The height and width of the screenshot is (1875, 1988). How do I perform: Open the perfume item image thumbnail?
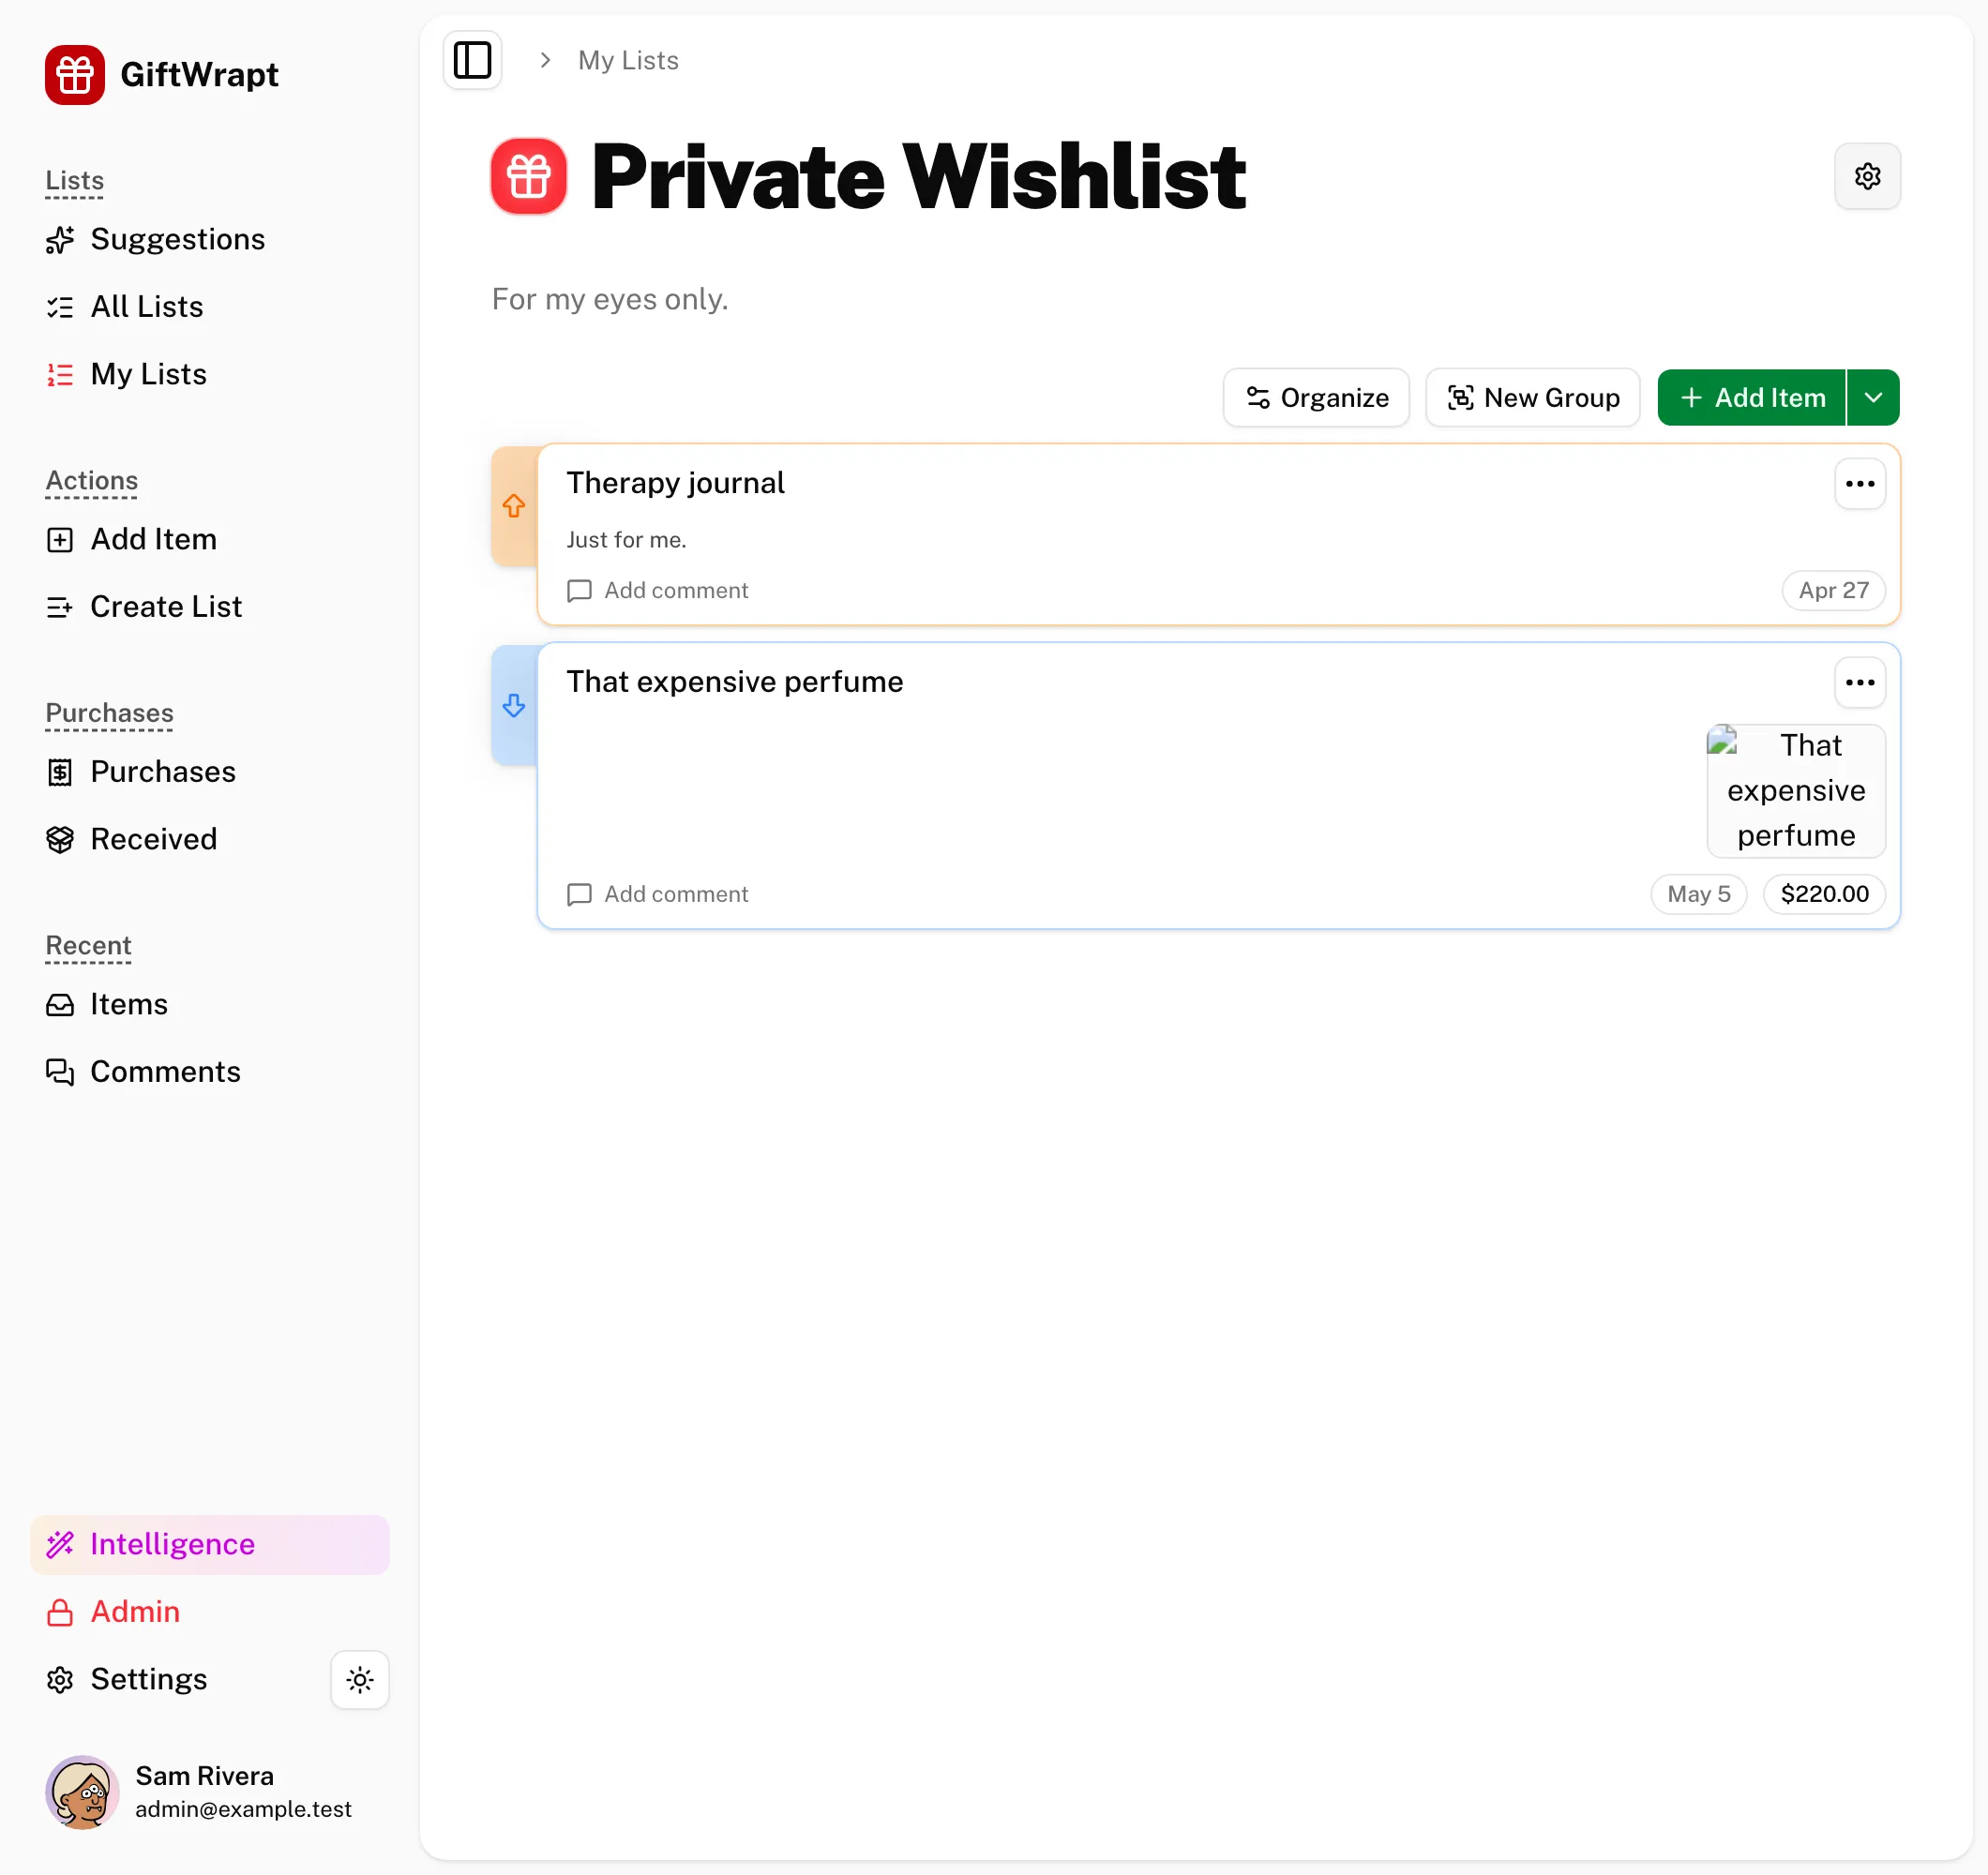pyautogui.click(x=1796, y=791)
